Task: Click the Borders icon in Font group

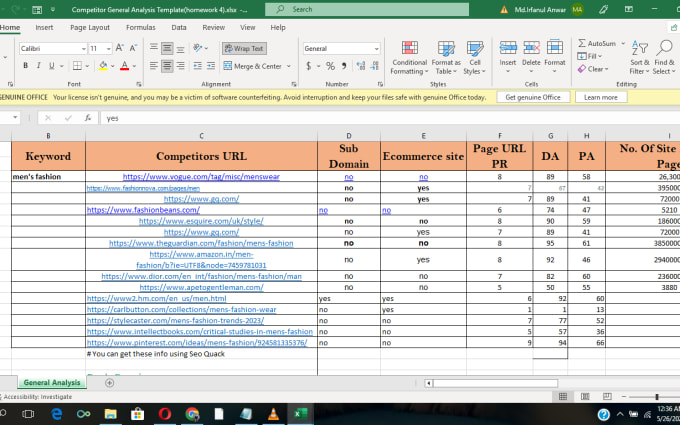Action: coord(77,66)
